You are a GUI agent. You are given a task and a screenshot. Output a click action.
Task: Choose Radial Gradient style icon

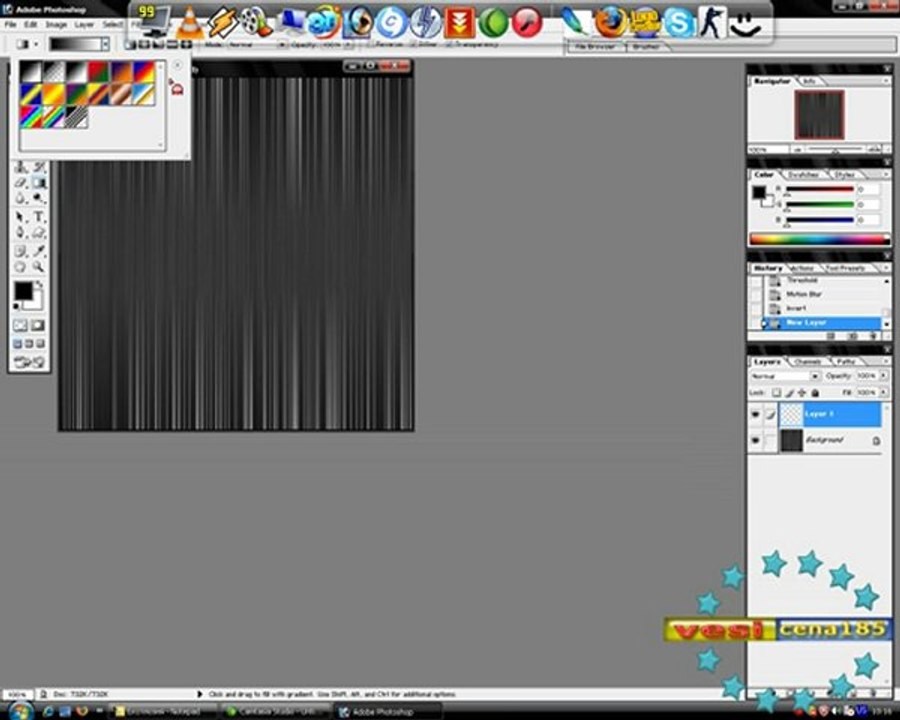[145, 44]
